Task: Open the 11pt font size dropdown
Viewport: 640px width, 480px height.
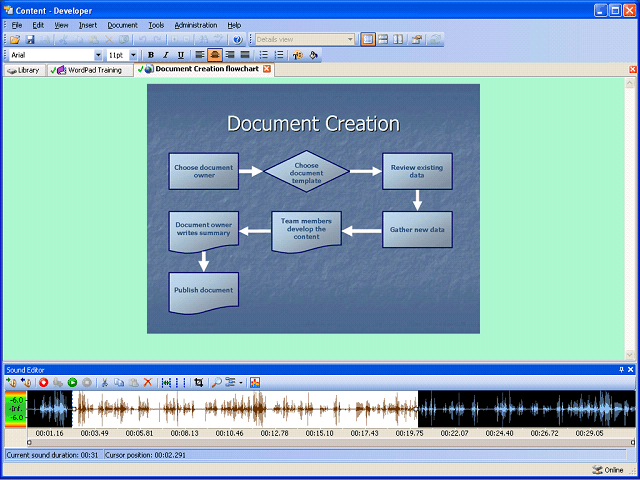Action: pyautogui.click(x=133, y=55)
